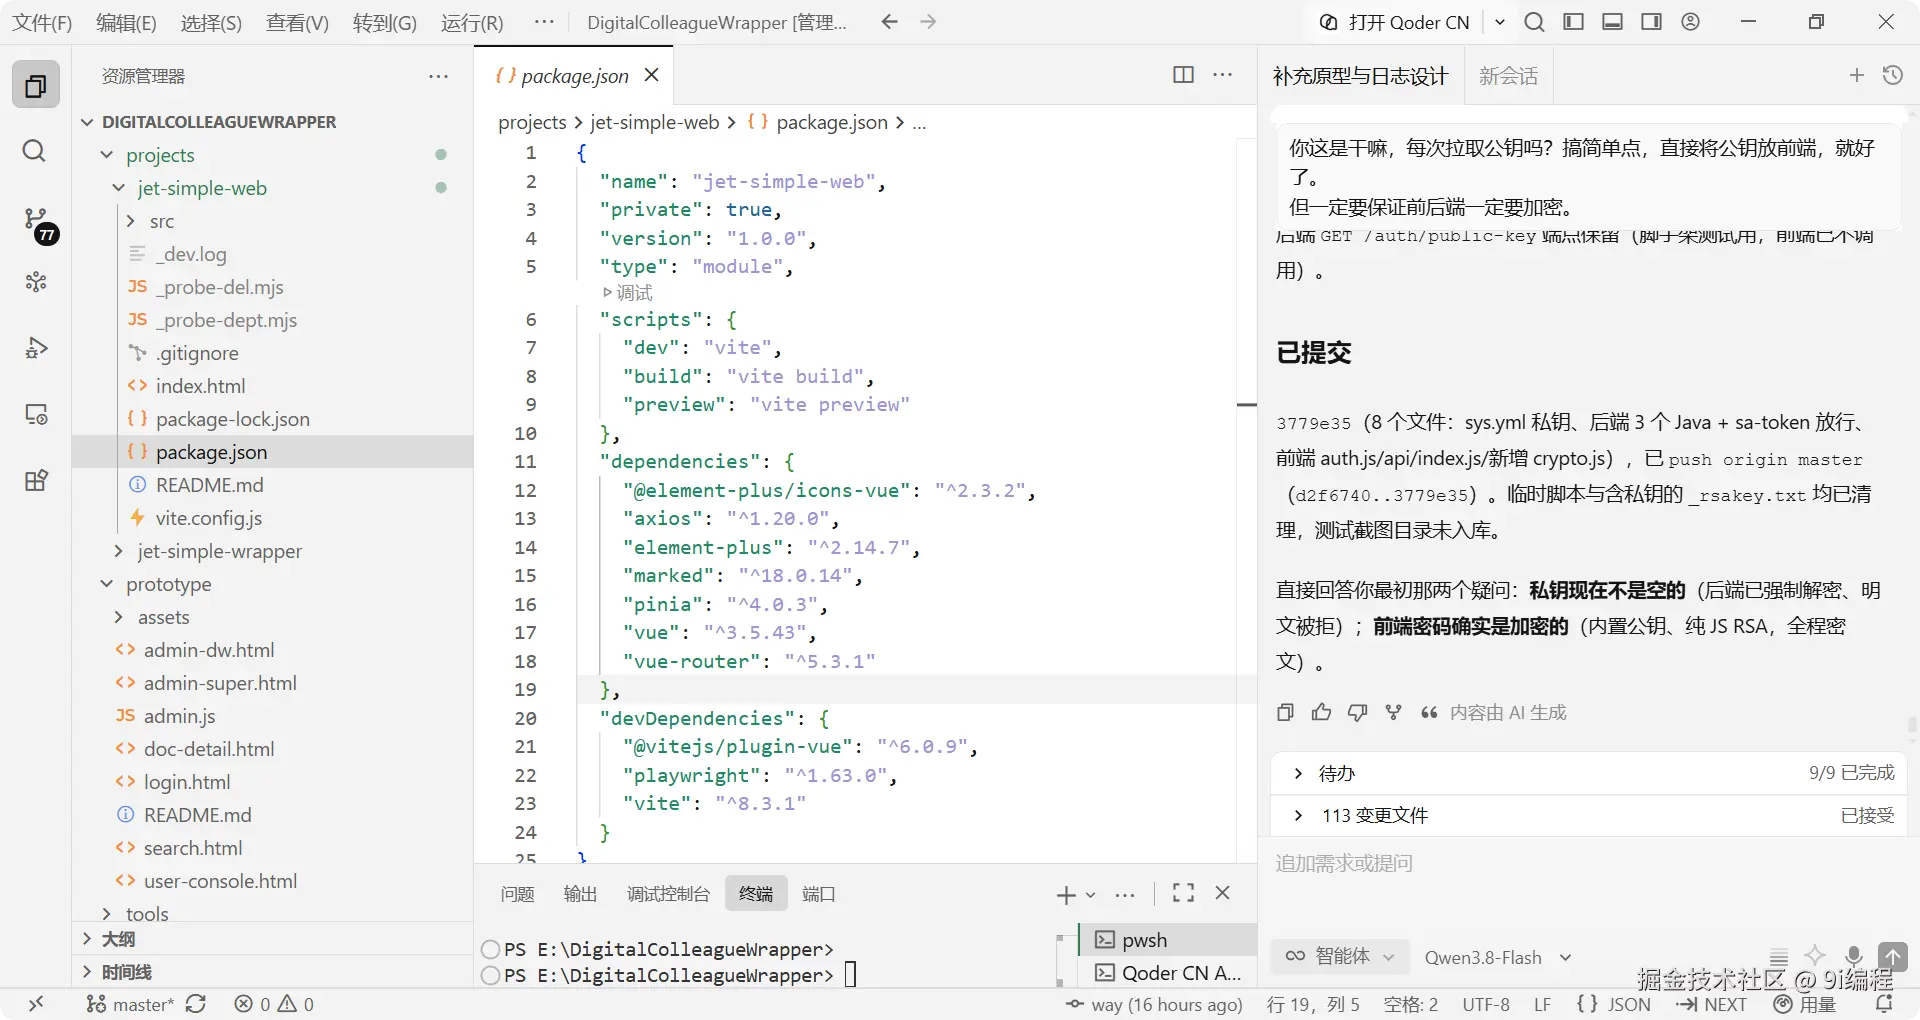Open chat history with the clock icon
1920x1020 pixels.
click(1893, 75)
